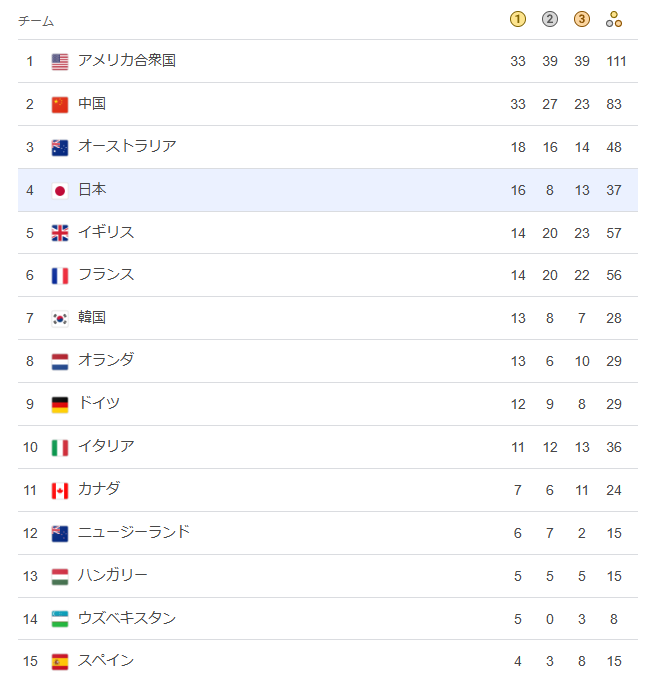650x677 pixels.
Task: Click the gold medal column icon
Action: point(517,19)
